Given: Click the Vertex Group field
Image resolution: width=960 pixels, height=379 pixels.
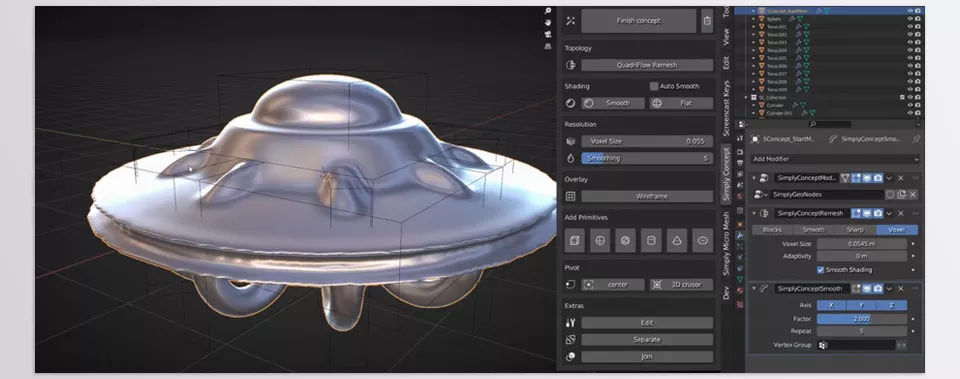Looking at the screenshot, I should point(856,345).
